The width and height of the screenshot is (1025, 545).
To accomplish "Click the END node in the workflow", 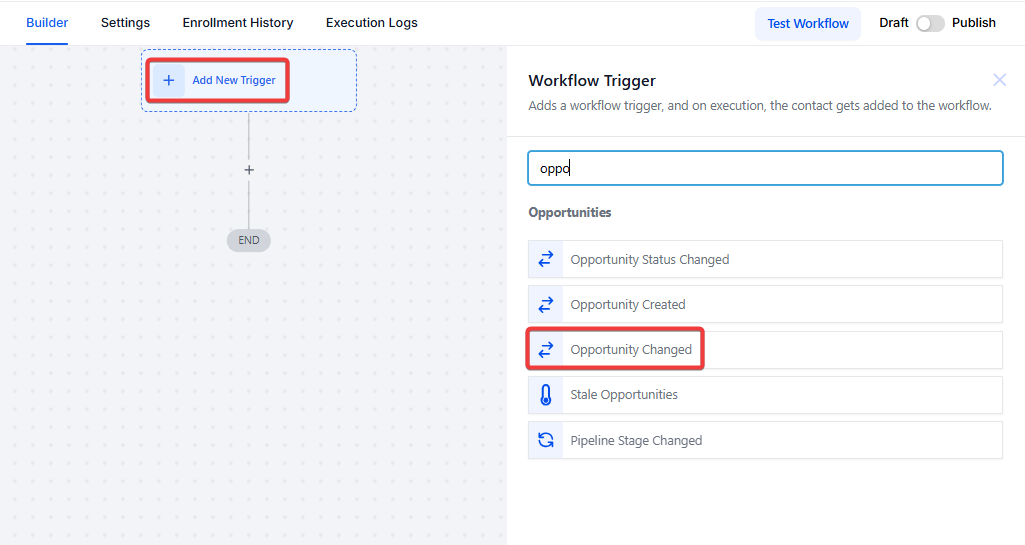I will [249, 240].
